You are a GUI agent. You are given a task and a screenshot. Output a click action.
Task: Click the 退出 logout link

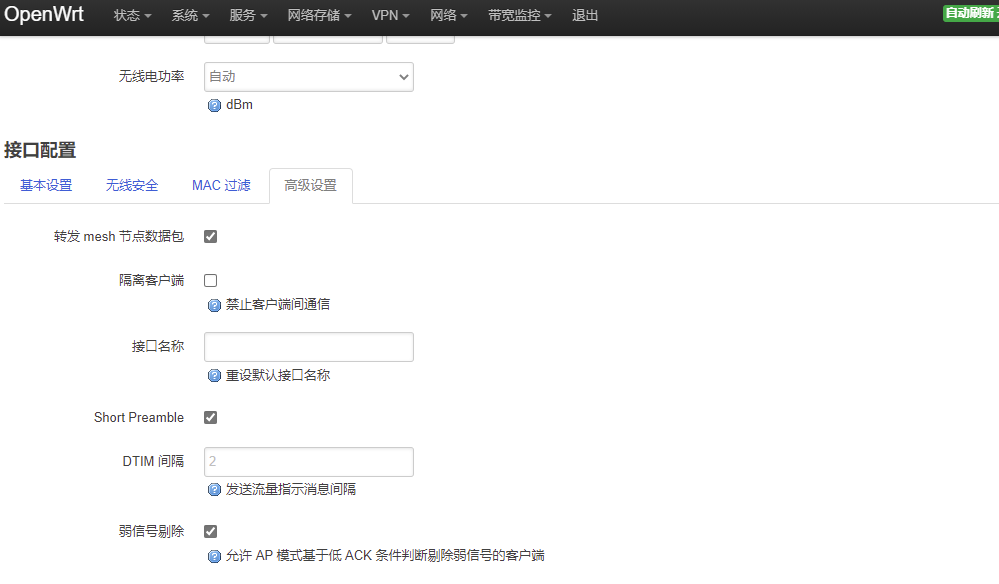[585, 15]
